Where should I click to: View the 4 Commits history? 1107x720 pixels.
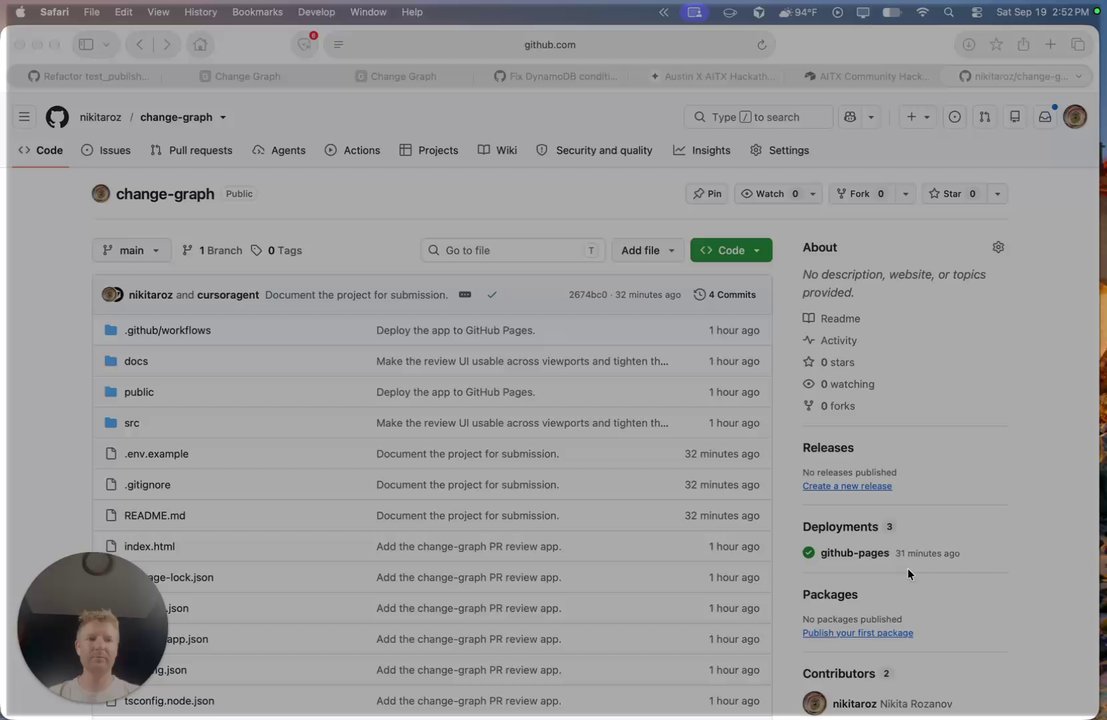coord(724,294)
